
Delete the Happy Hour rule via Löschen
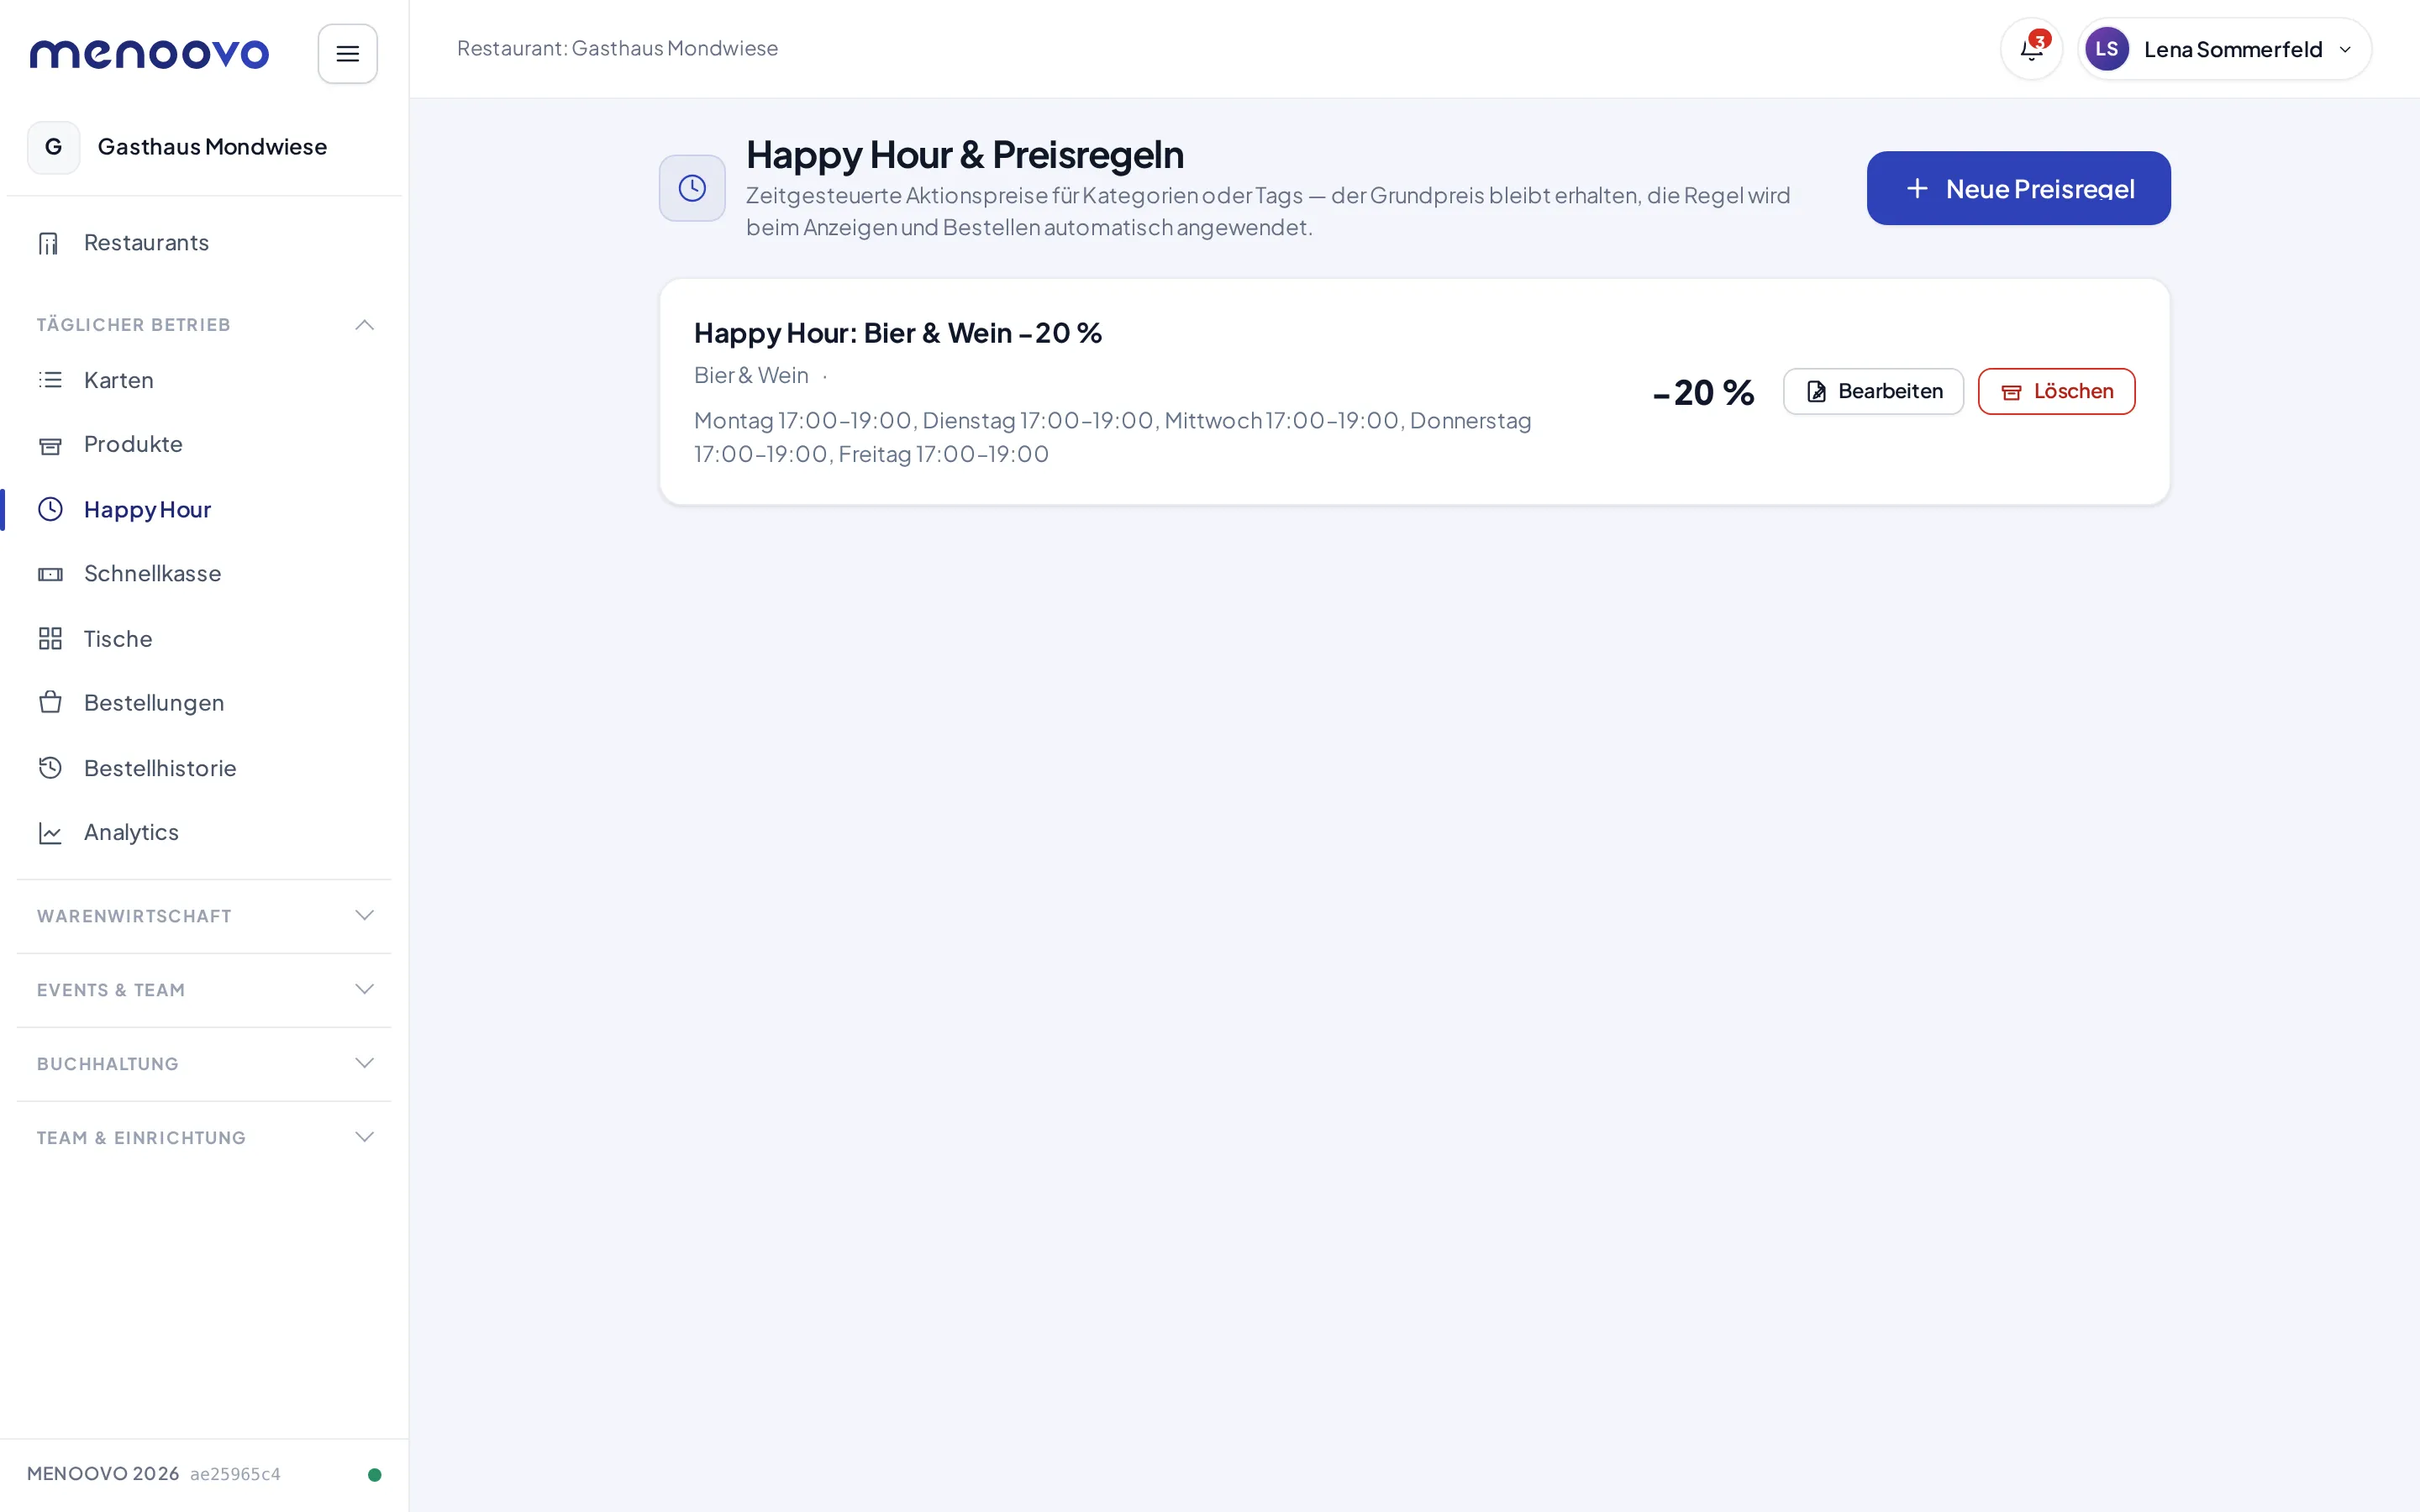[2056, 391]
